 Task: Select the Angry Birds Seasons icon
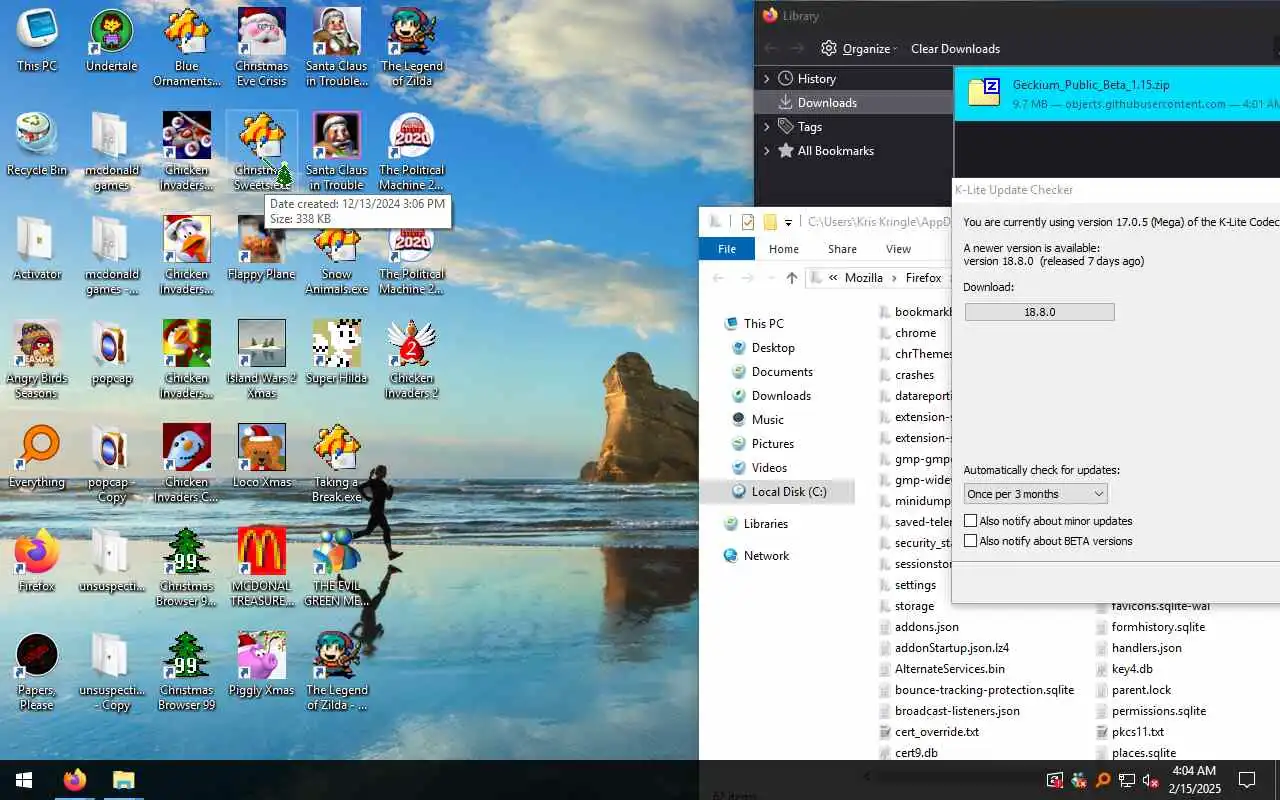(37, 360)
